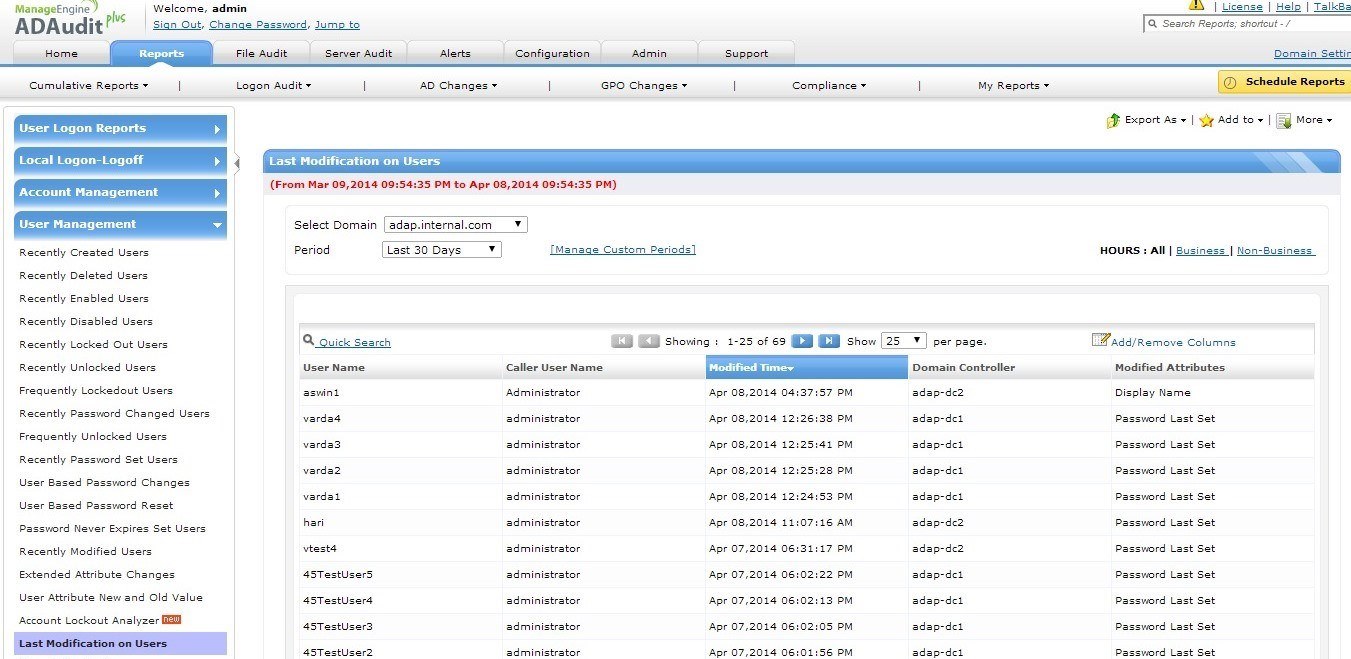Click the More options icon
The image size is (1351, 659).
pyautogui.click(x=1283, y=120)
